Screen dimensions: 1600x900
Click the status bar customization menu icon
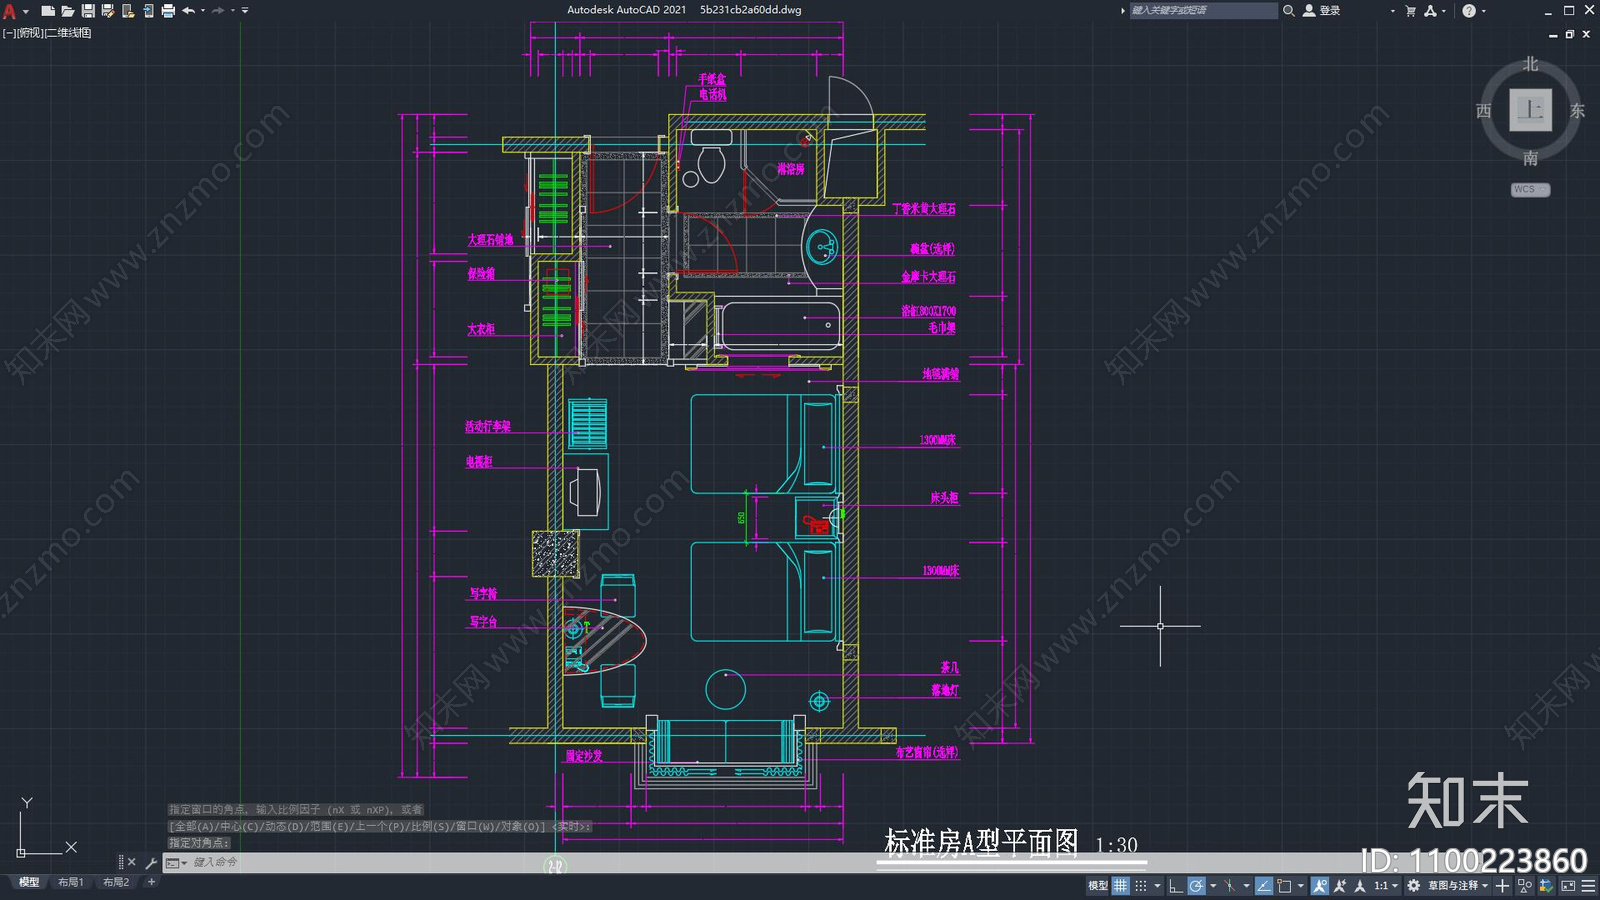[x=1588, y=886]
